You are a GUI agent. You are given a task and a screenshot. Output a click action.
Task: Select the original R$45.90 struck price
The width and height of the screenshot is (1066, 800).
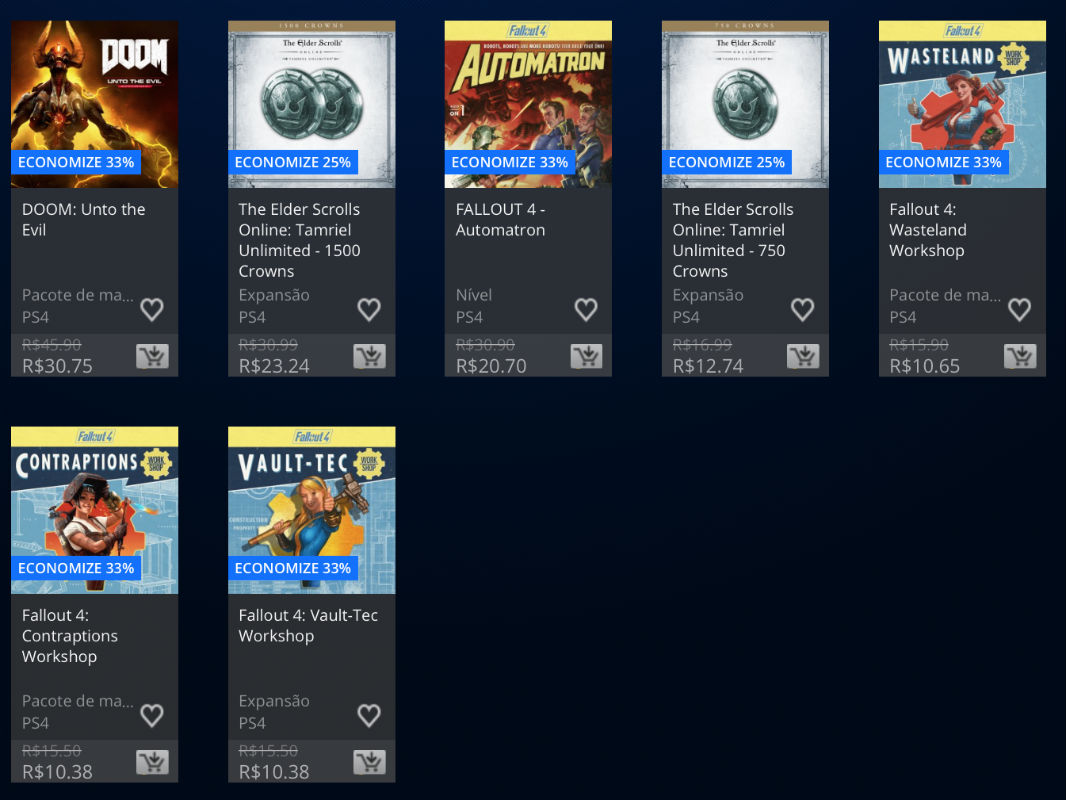[52, 345]
